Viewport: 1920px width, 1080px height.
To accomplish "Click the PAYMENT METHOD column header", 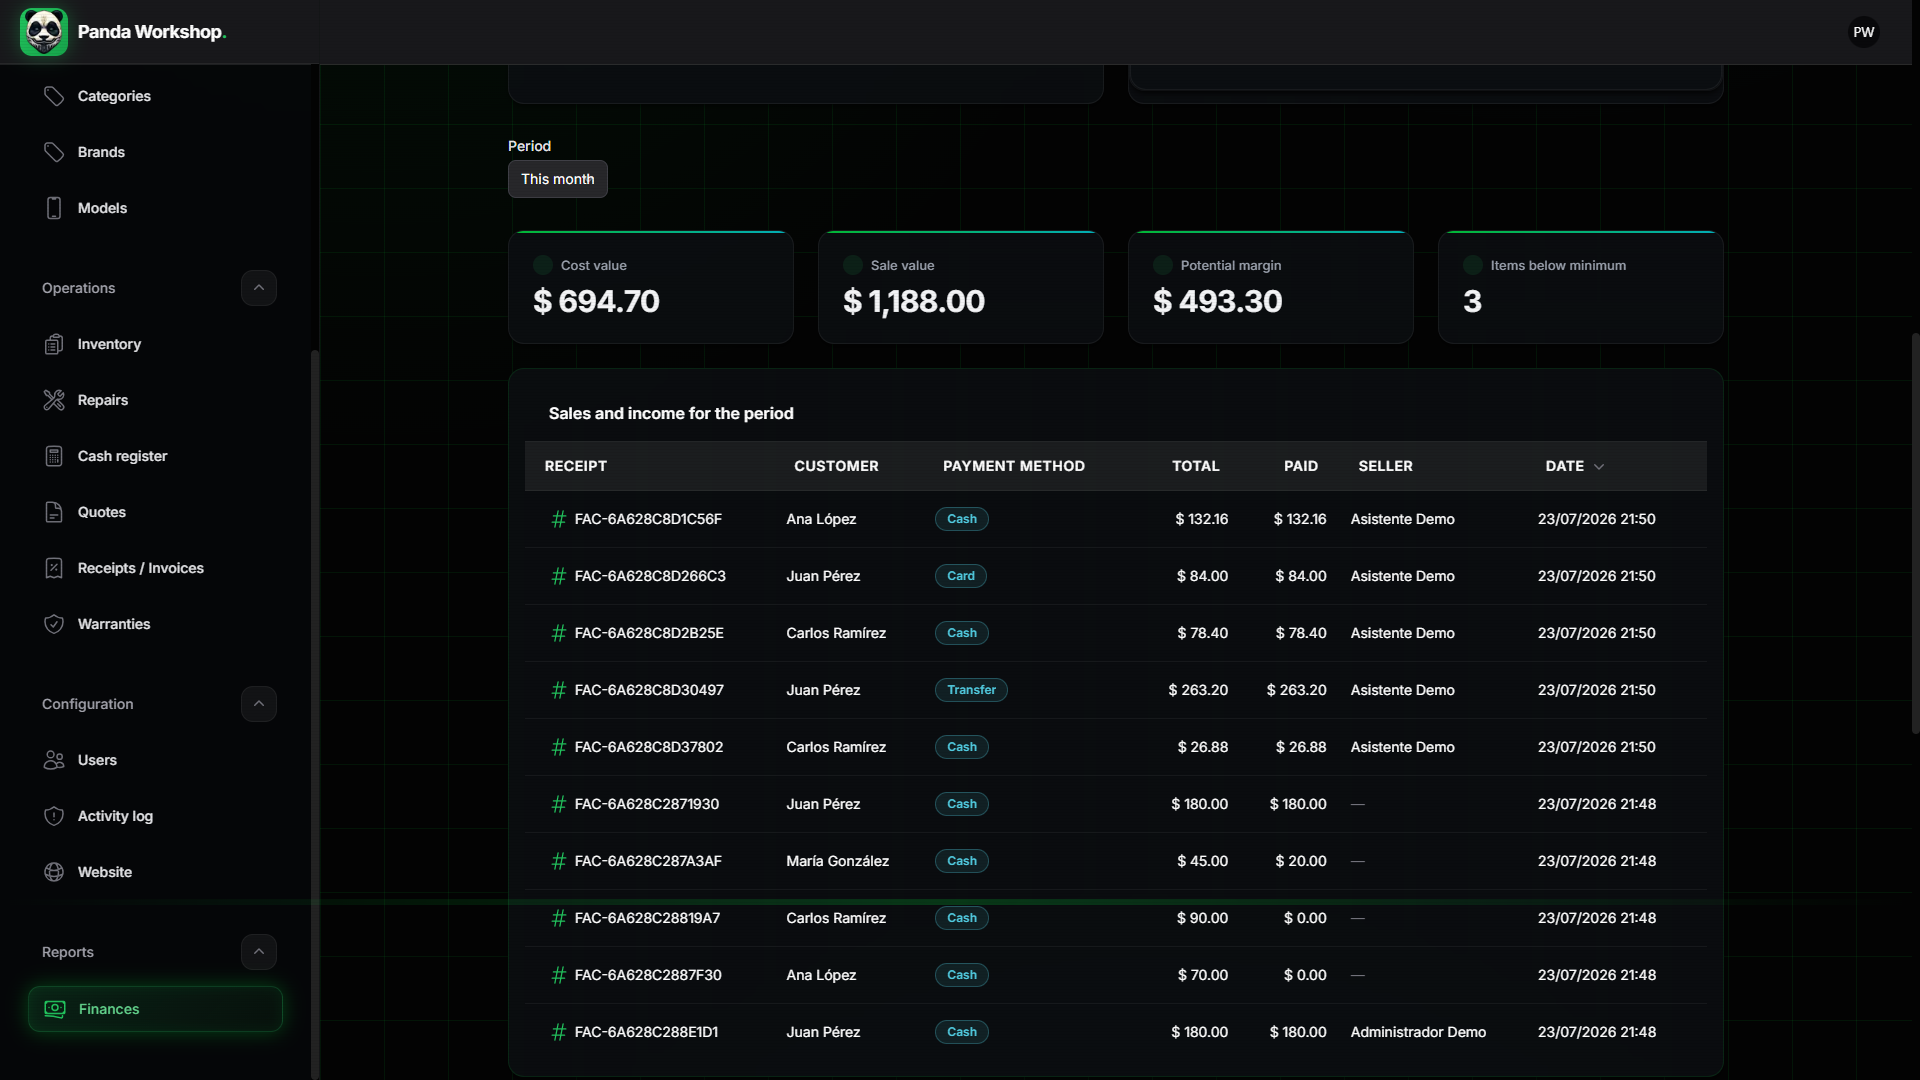I will pos(1014,466).
